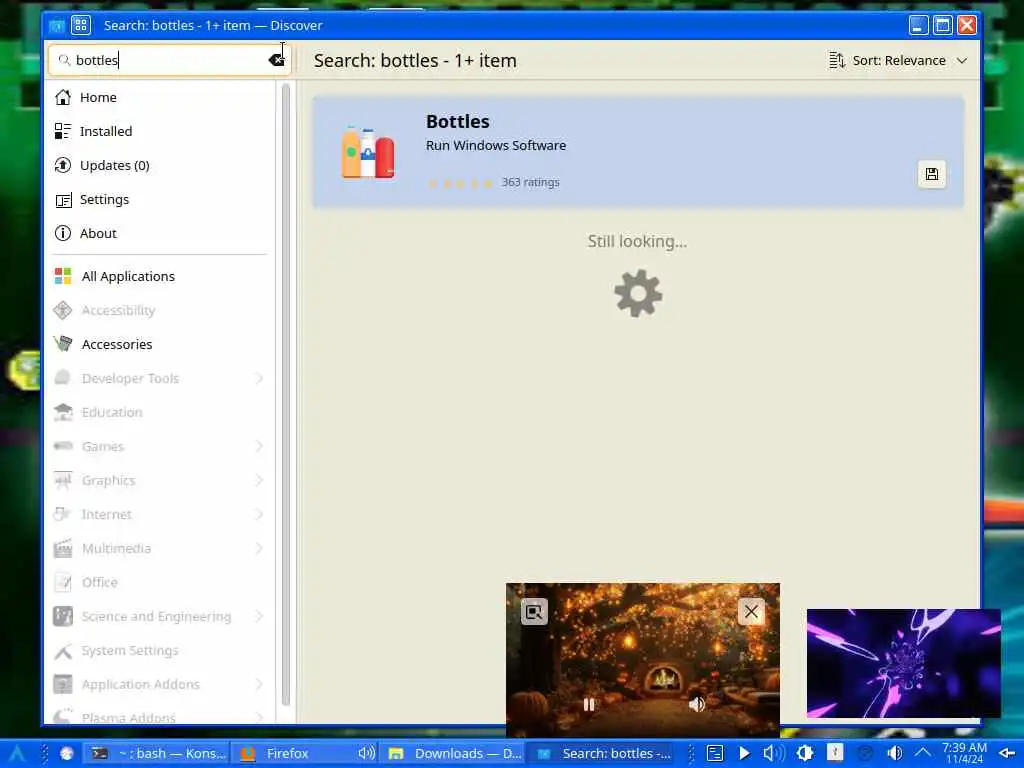Show hidden system tray icons arrow
This screenshot has width=1024, height=768.
922,754
